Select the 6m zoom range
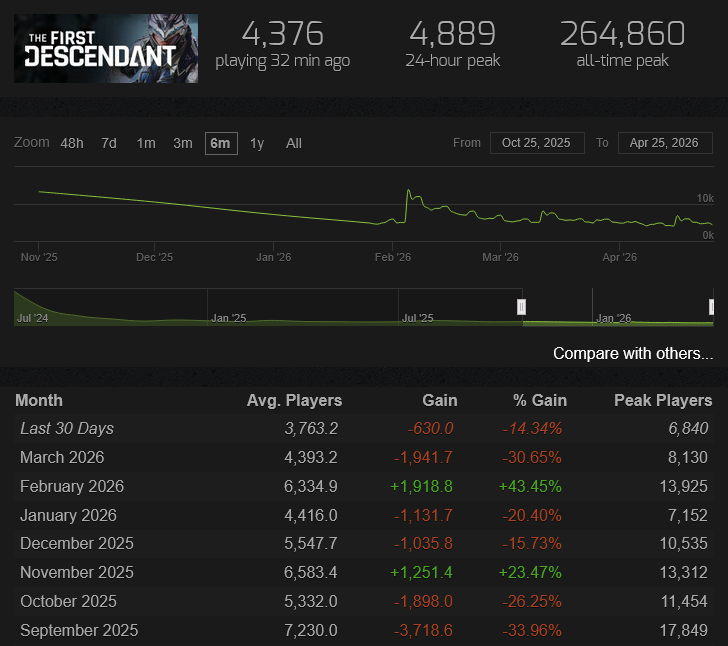The height and width of the screenshot is (646, 728). tap(221, 144)
